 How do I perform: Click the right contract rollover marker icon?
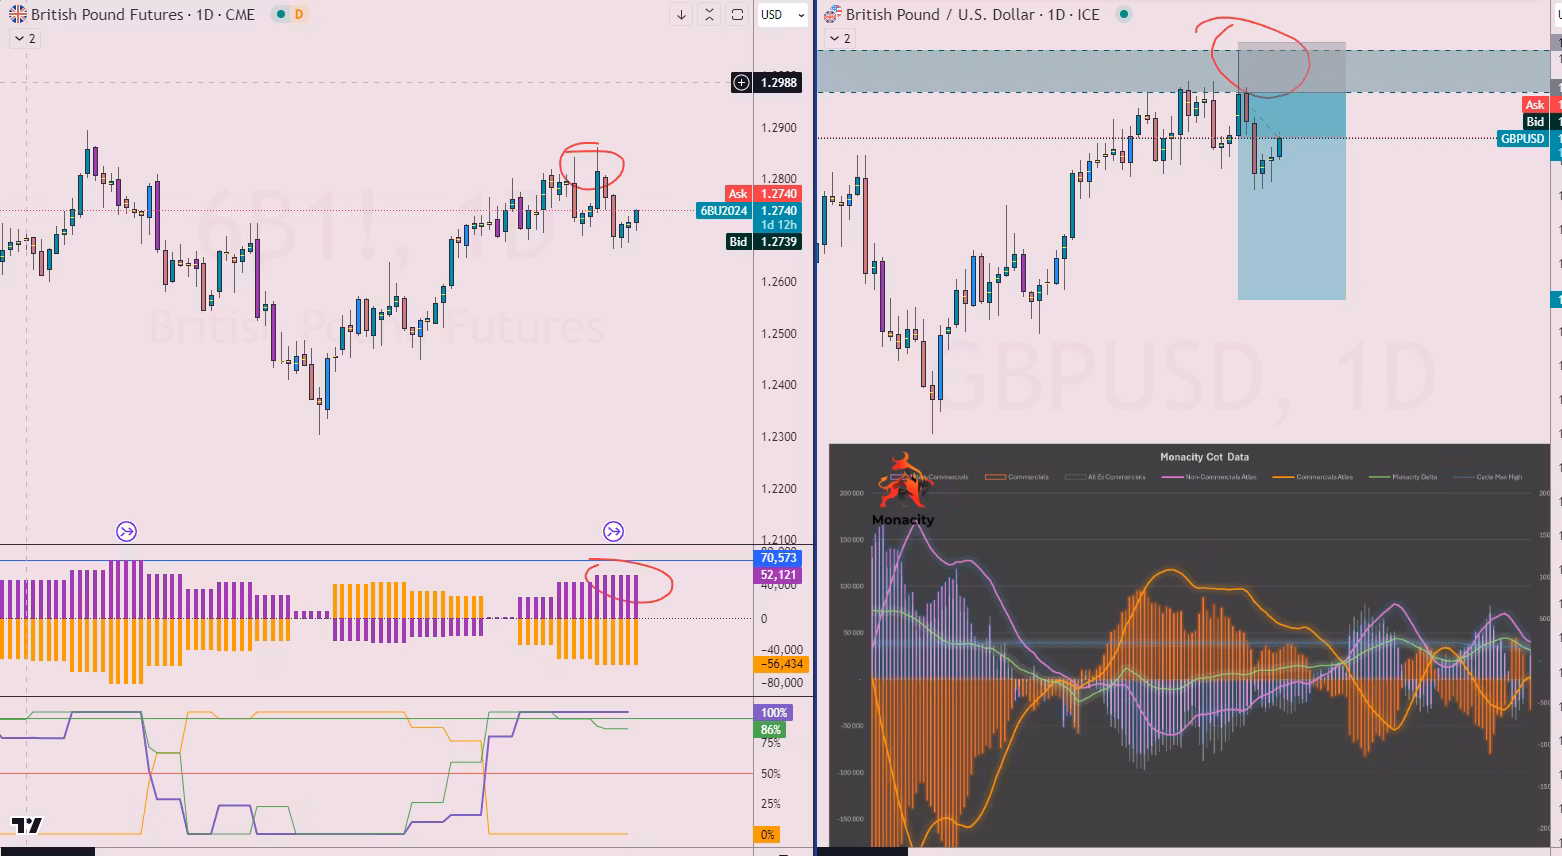pos(613,531)
